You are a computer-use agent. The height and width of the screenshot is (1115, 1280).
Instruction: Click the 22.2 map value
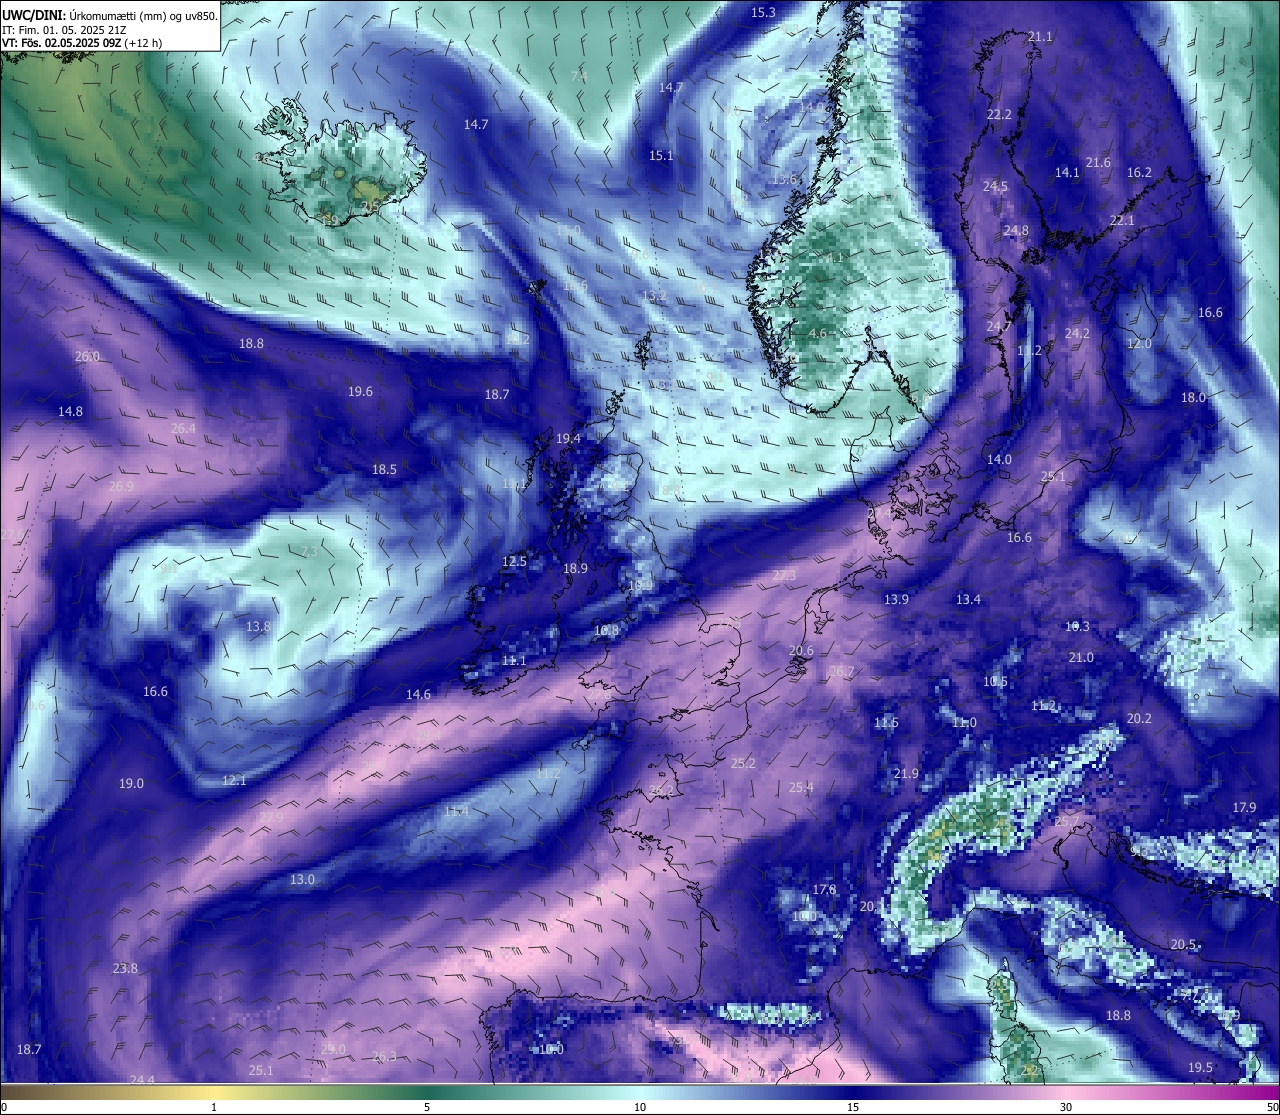(x=999, y=114)
